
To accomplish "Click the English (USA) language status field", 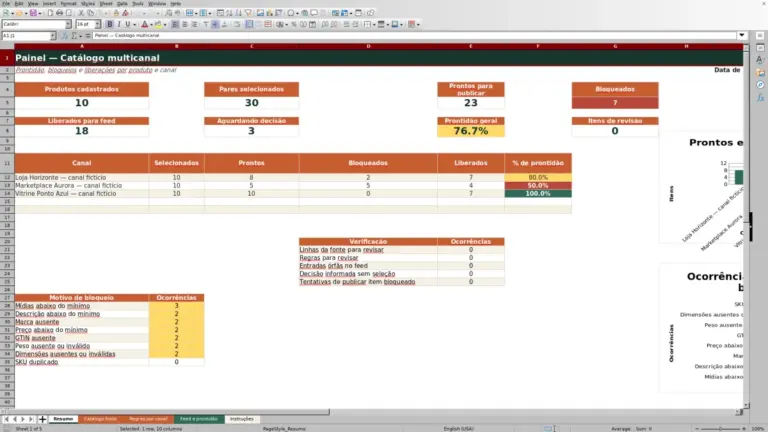I will (458, 429).
